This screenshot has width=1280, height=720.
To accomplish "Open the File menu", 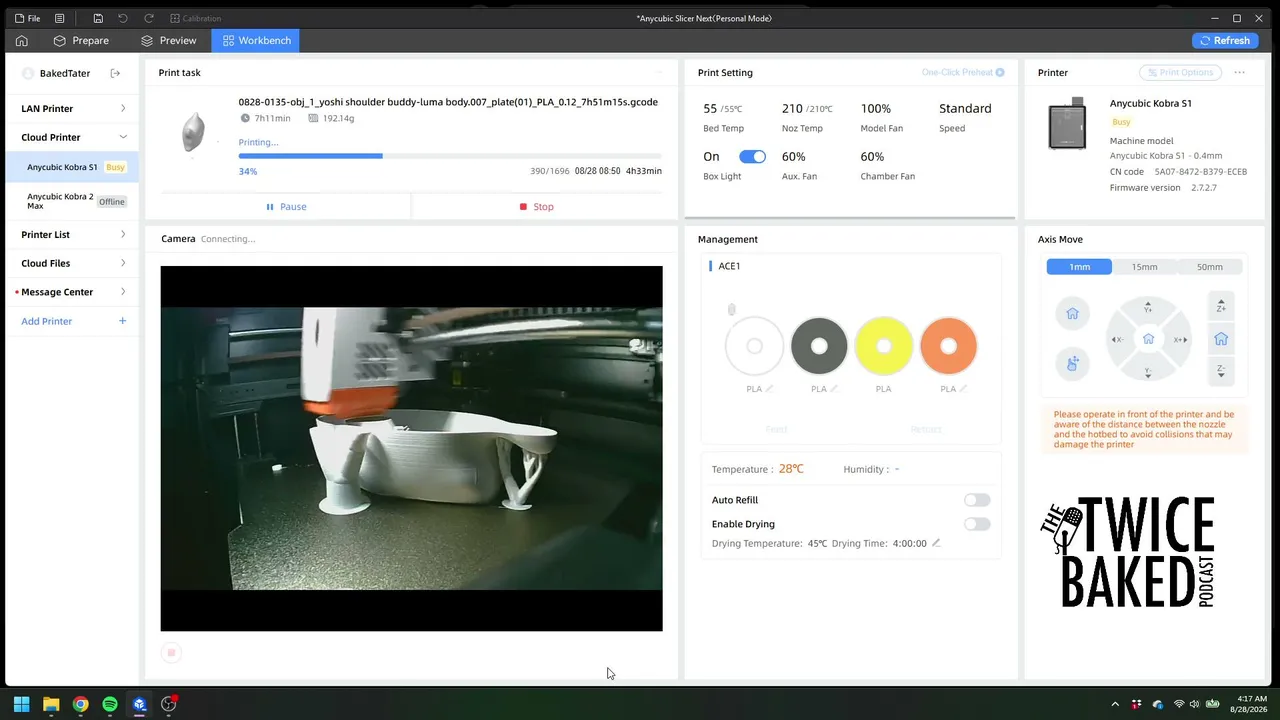I will 27,18.
